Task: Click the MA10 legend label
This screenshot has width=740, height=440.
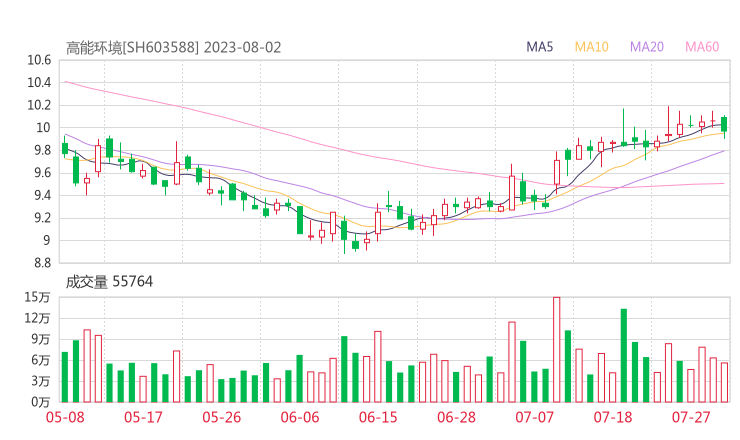Action: click(x=591, y=47)
